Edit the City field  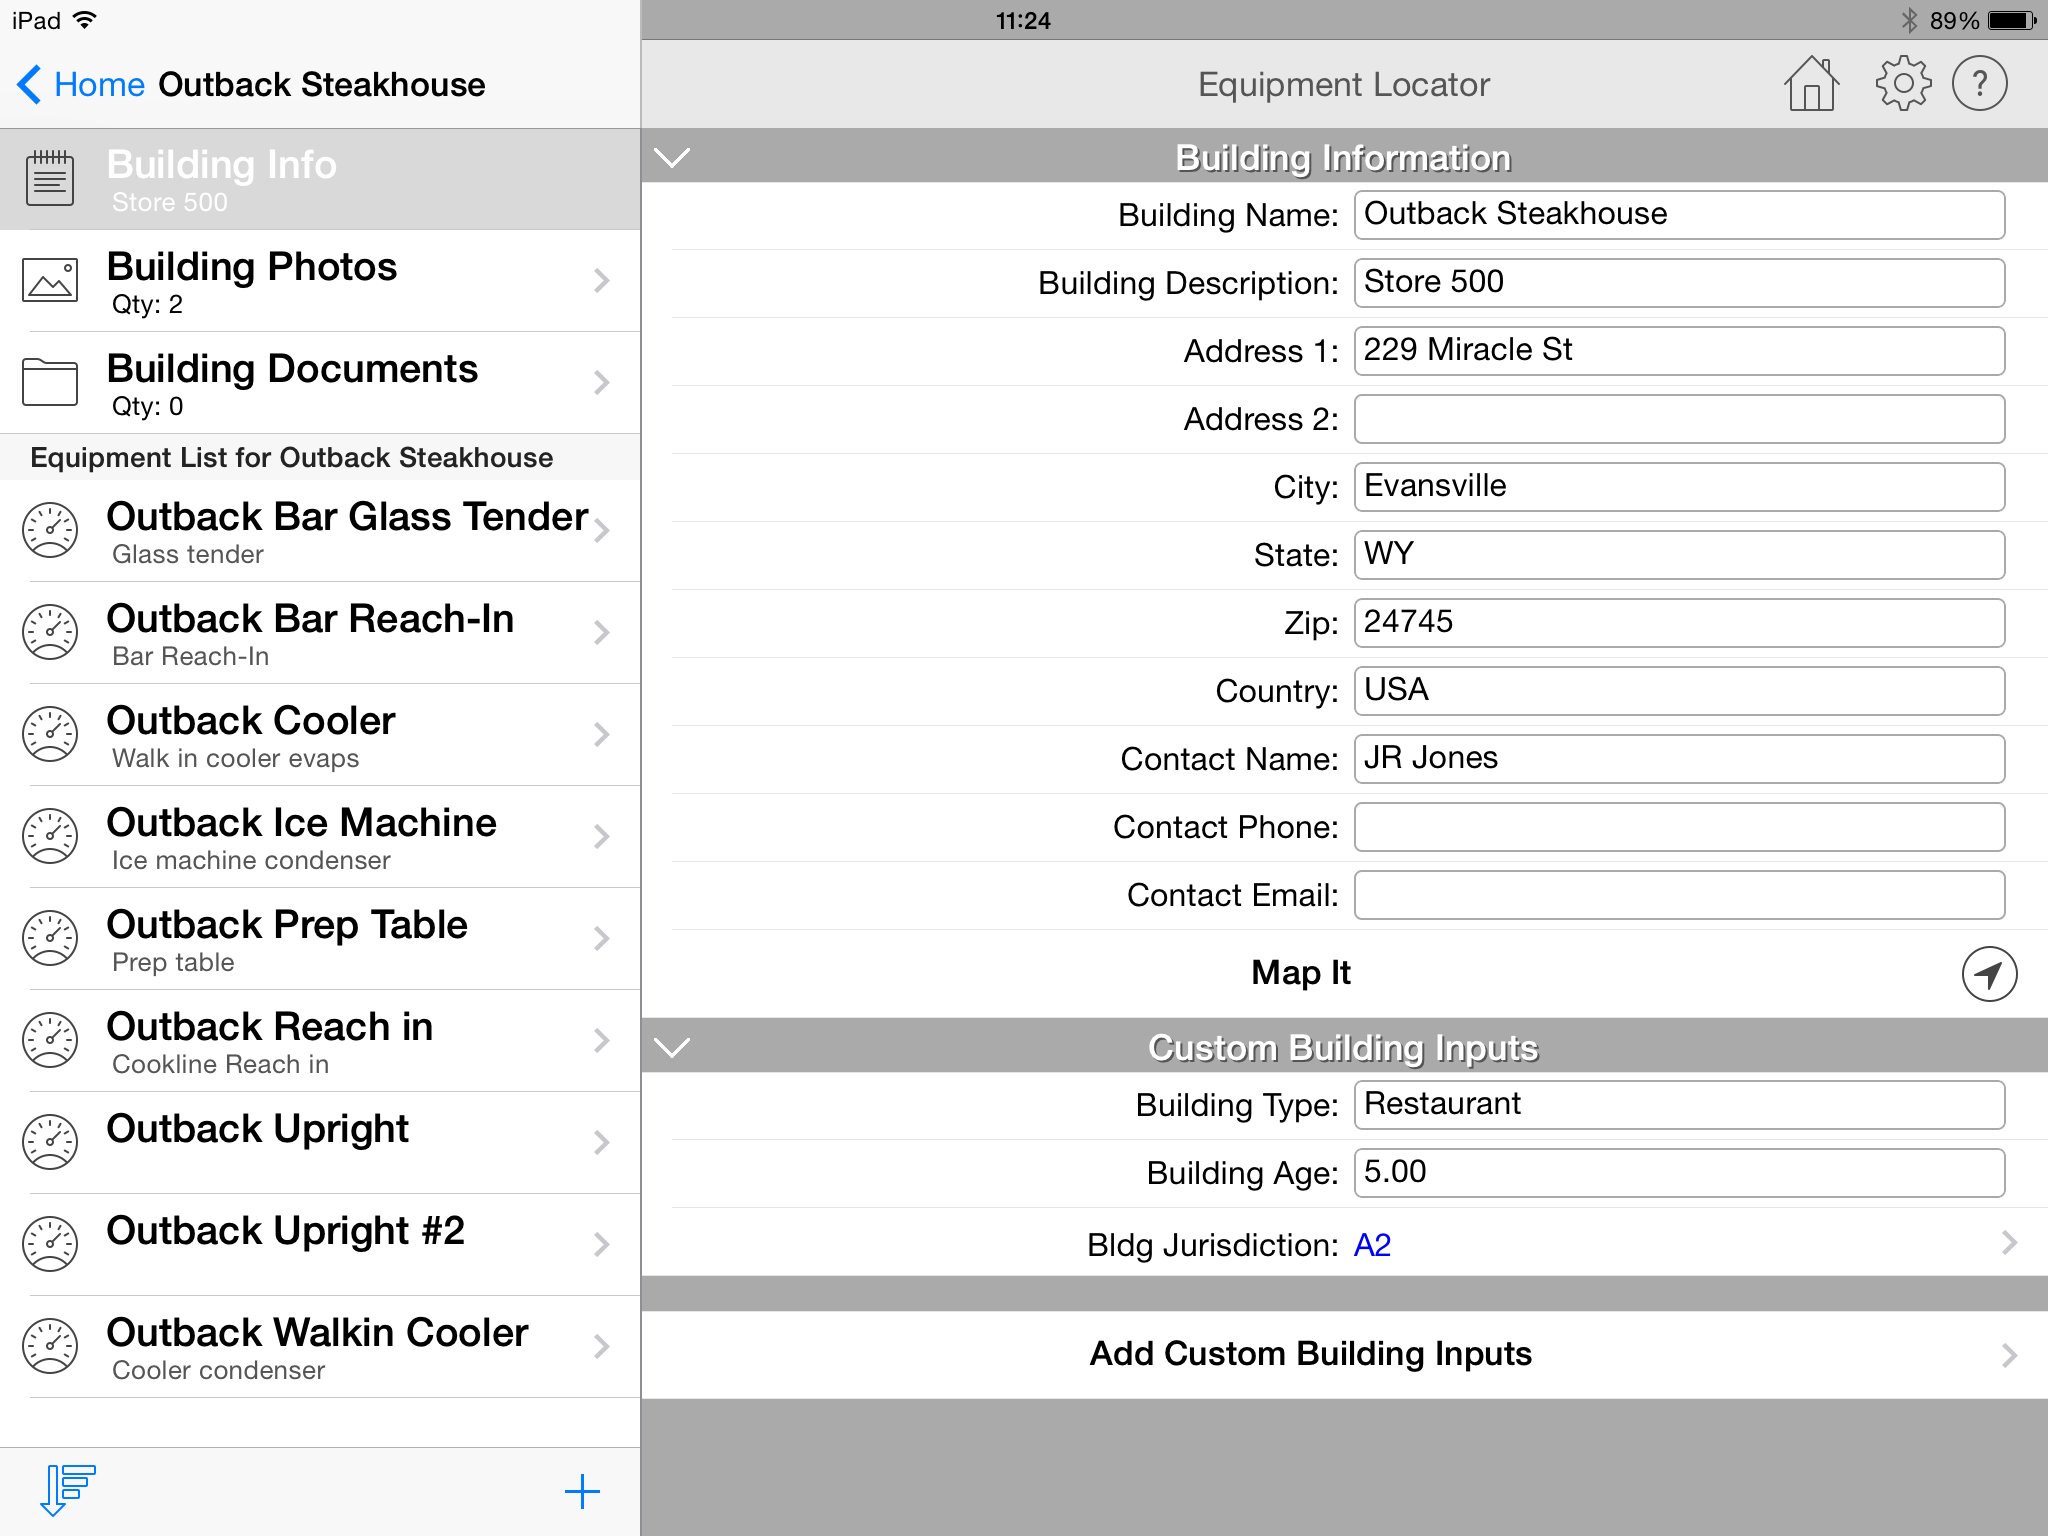1679,487
